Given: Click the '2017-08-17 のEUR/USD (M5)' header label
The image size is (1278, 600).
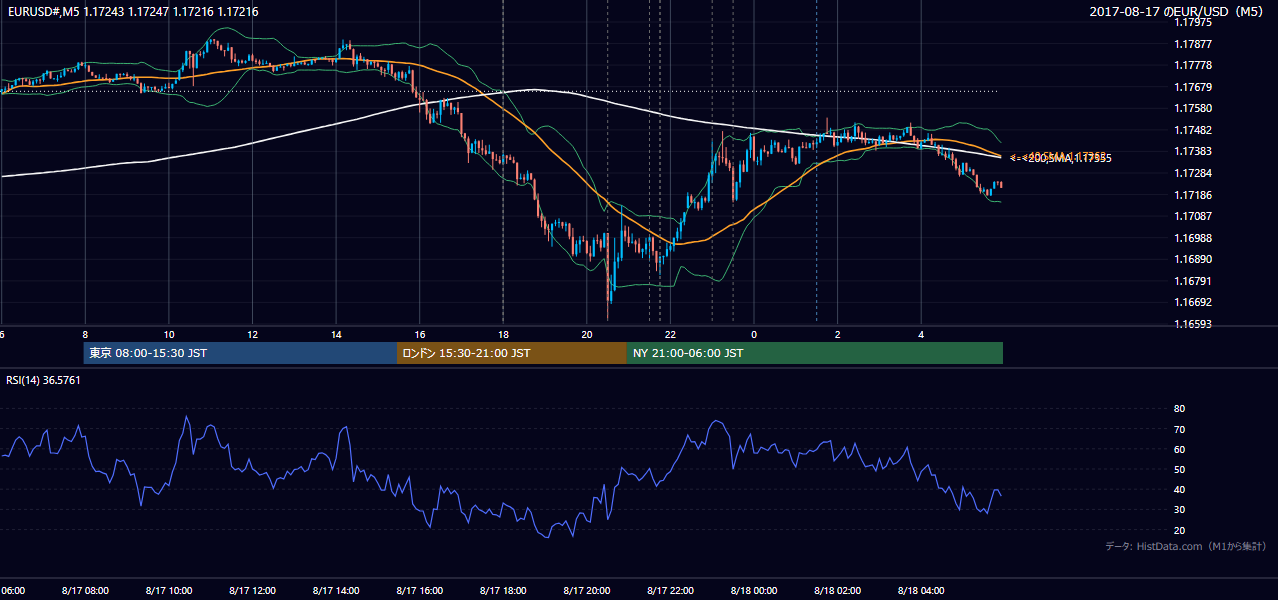Looking at the screenshot, I should pos(1178,11).
